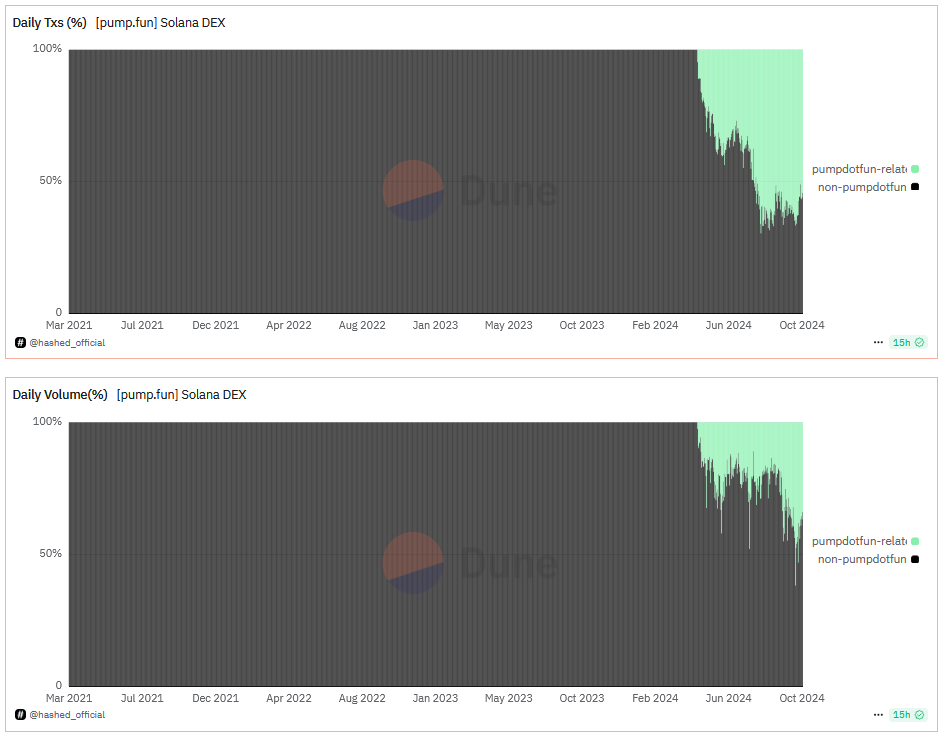Open the @hashed_official link under Daily Txs chart
The height and width of the screenshot is (739, 944).
point(67,343)
